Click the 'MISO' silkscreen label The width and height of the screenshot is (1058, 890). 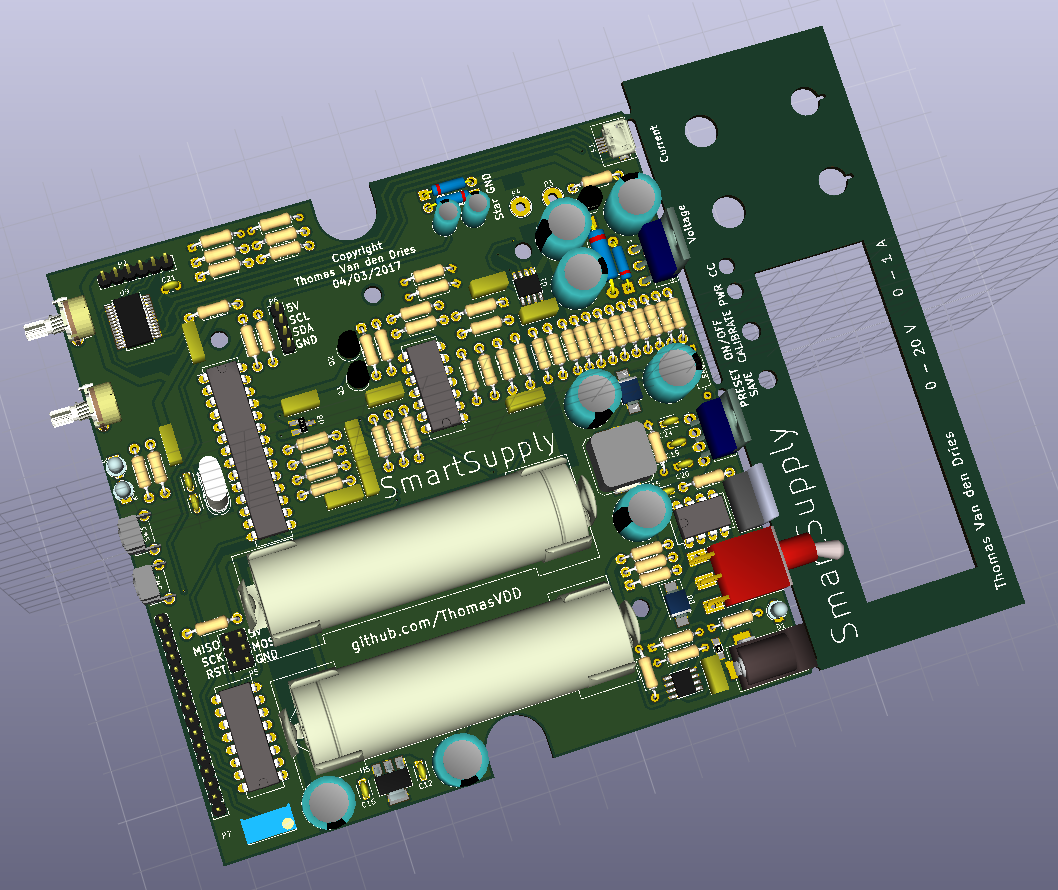point(206,648)
